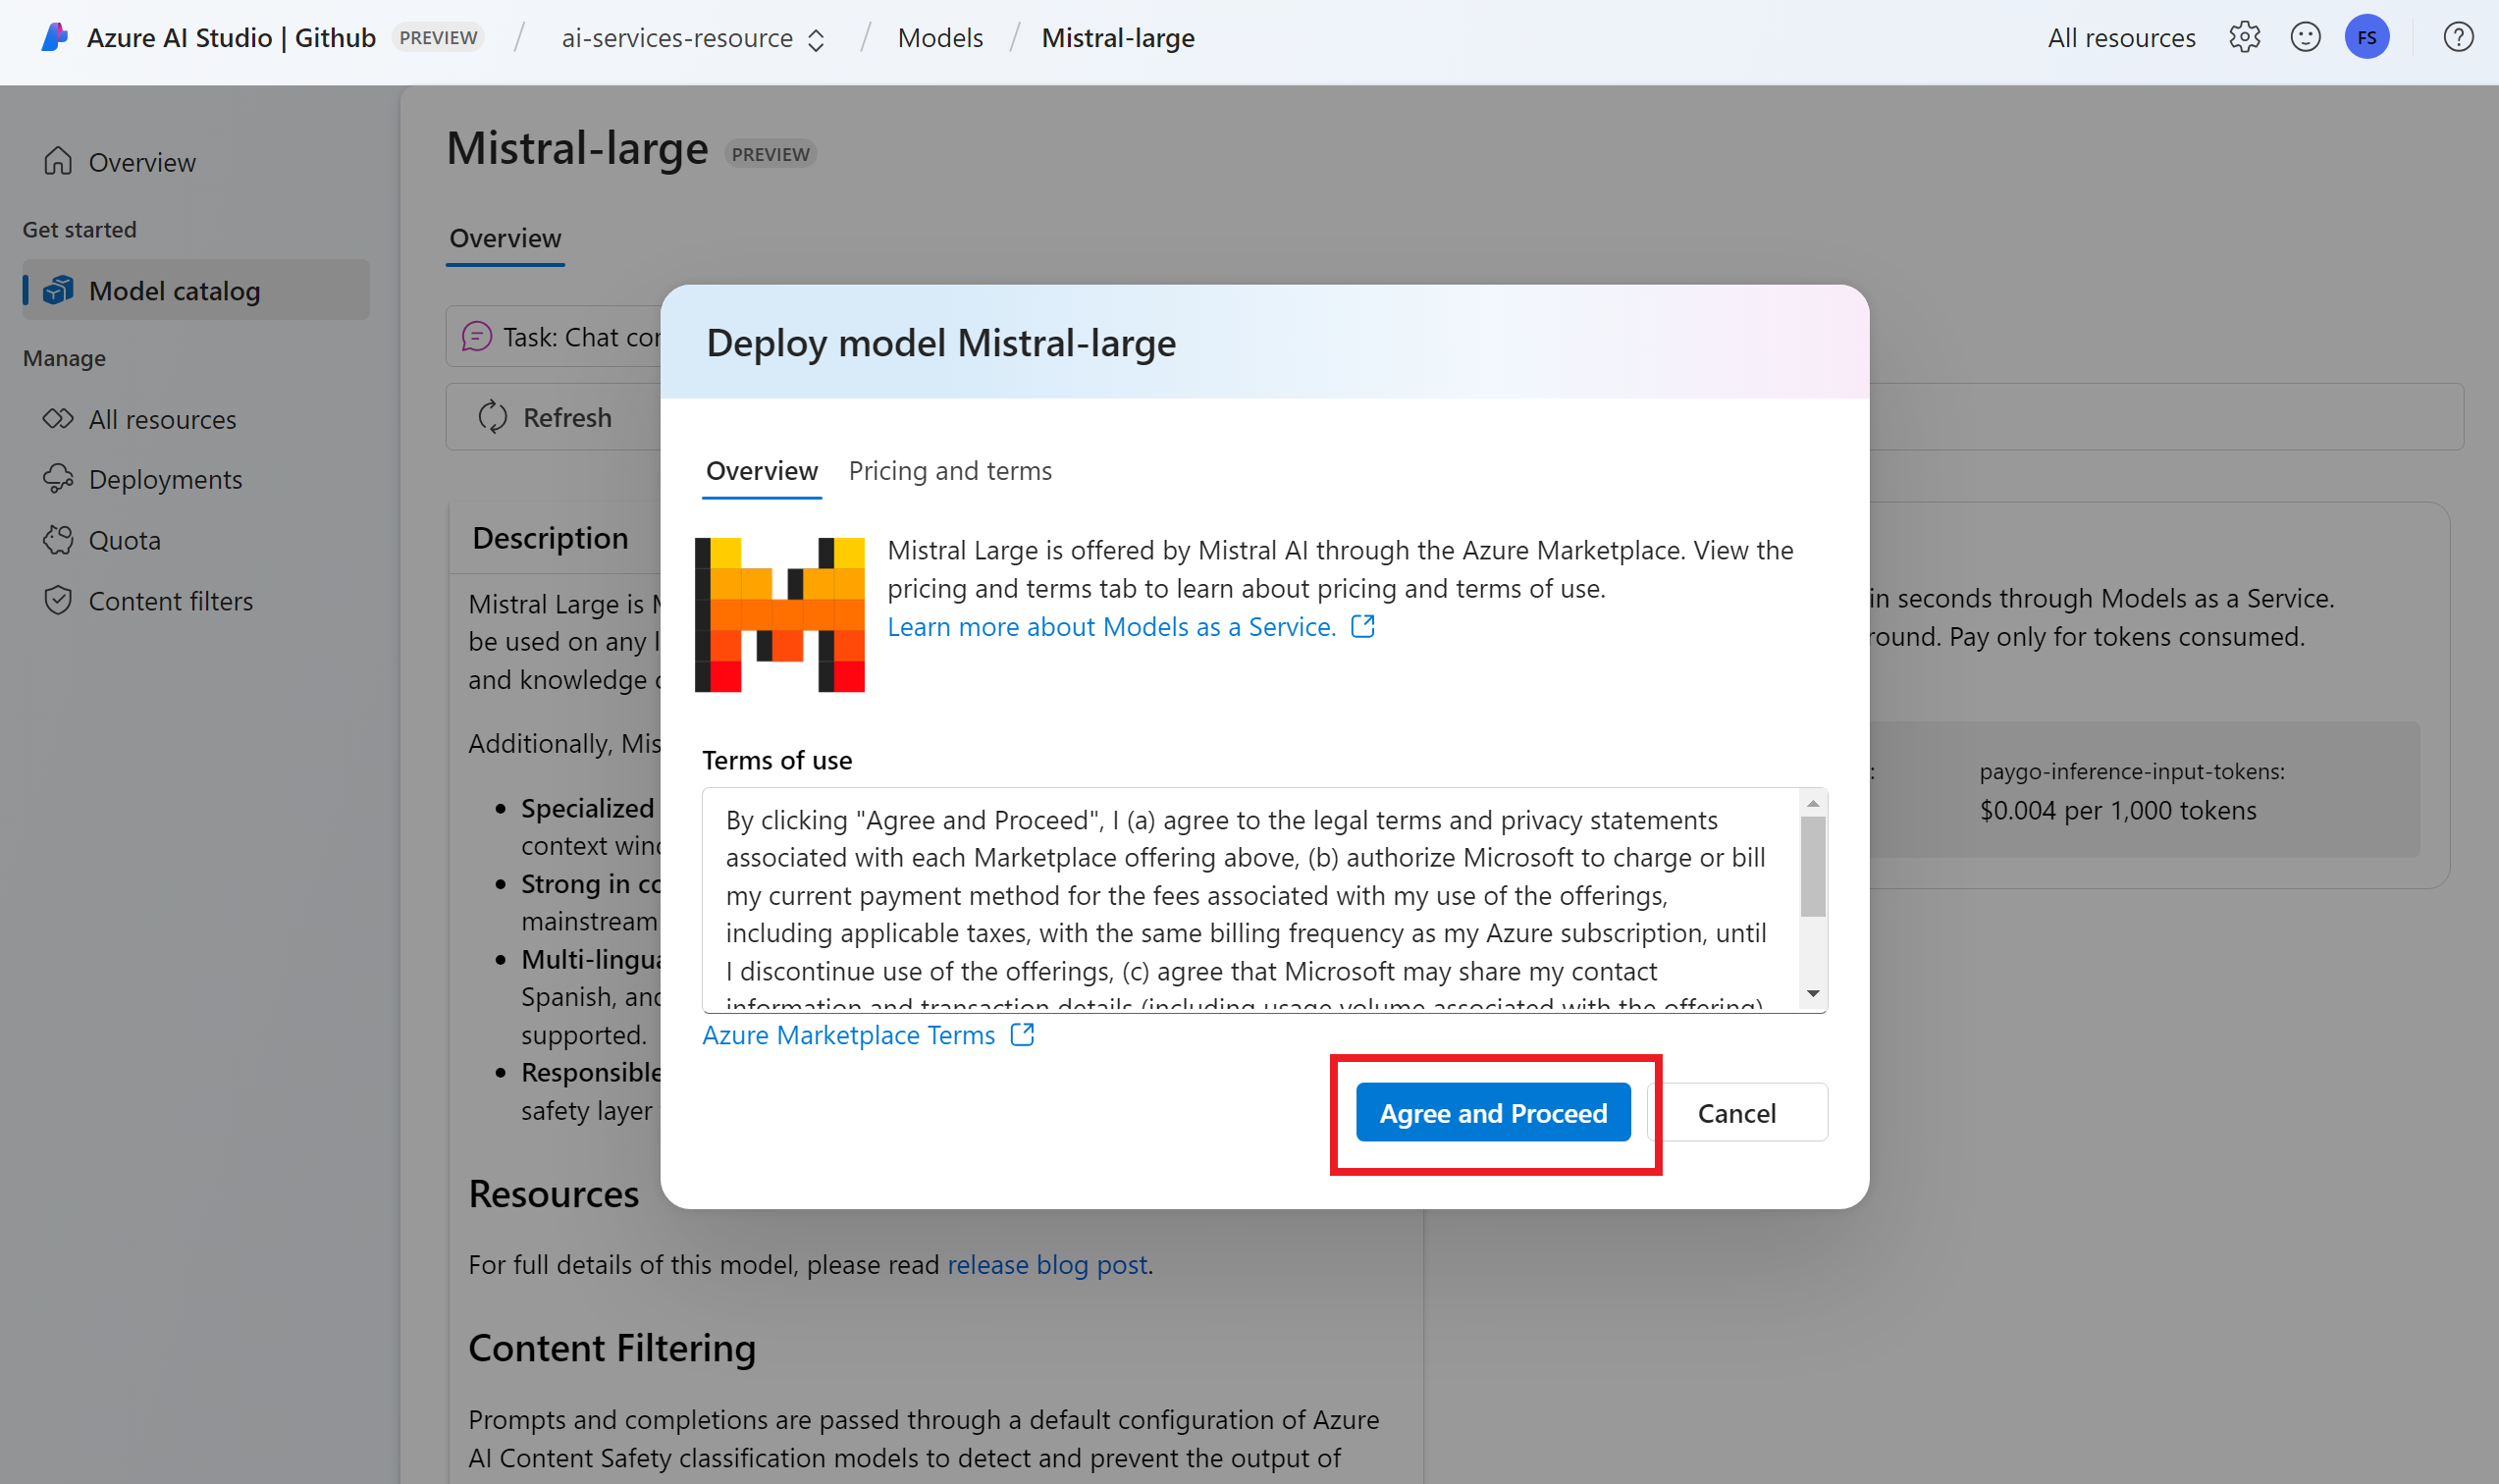
Task: Click the smiley feedback icon
Action: pos(2305,37)
